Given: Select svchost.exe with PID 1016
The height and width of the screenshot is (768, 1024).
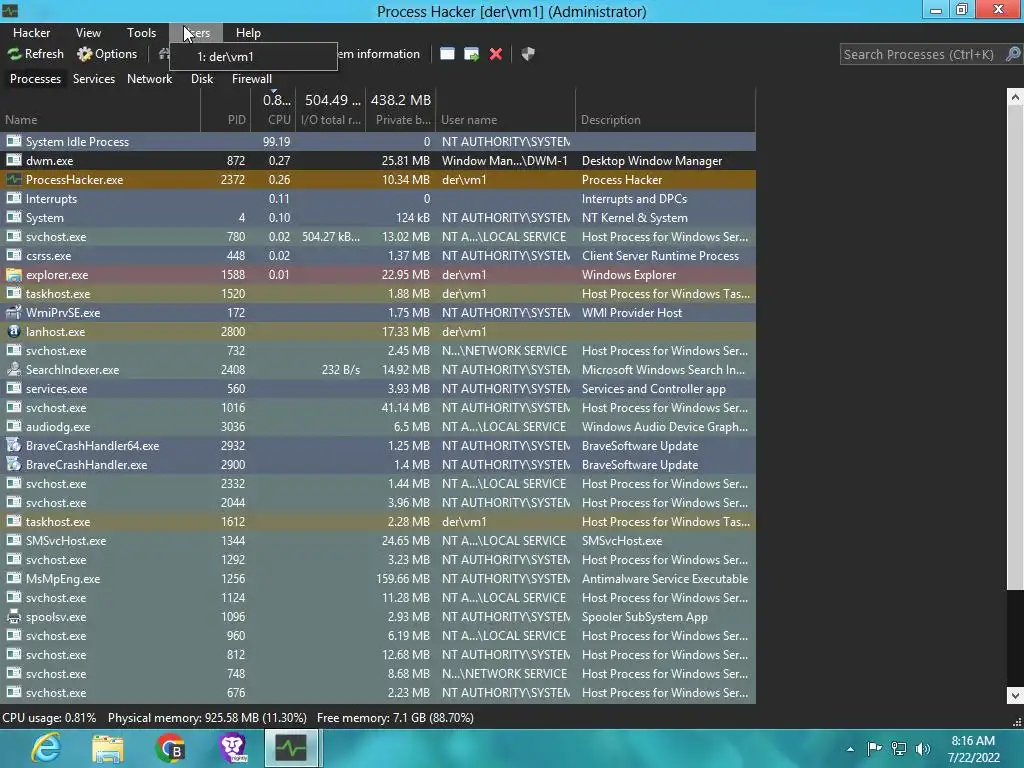Looking at the screenshot, I should pyautogui.click(x=377, y=408).
